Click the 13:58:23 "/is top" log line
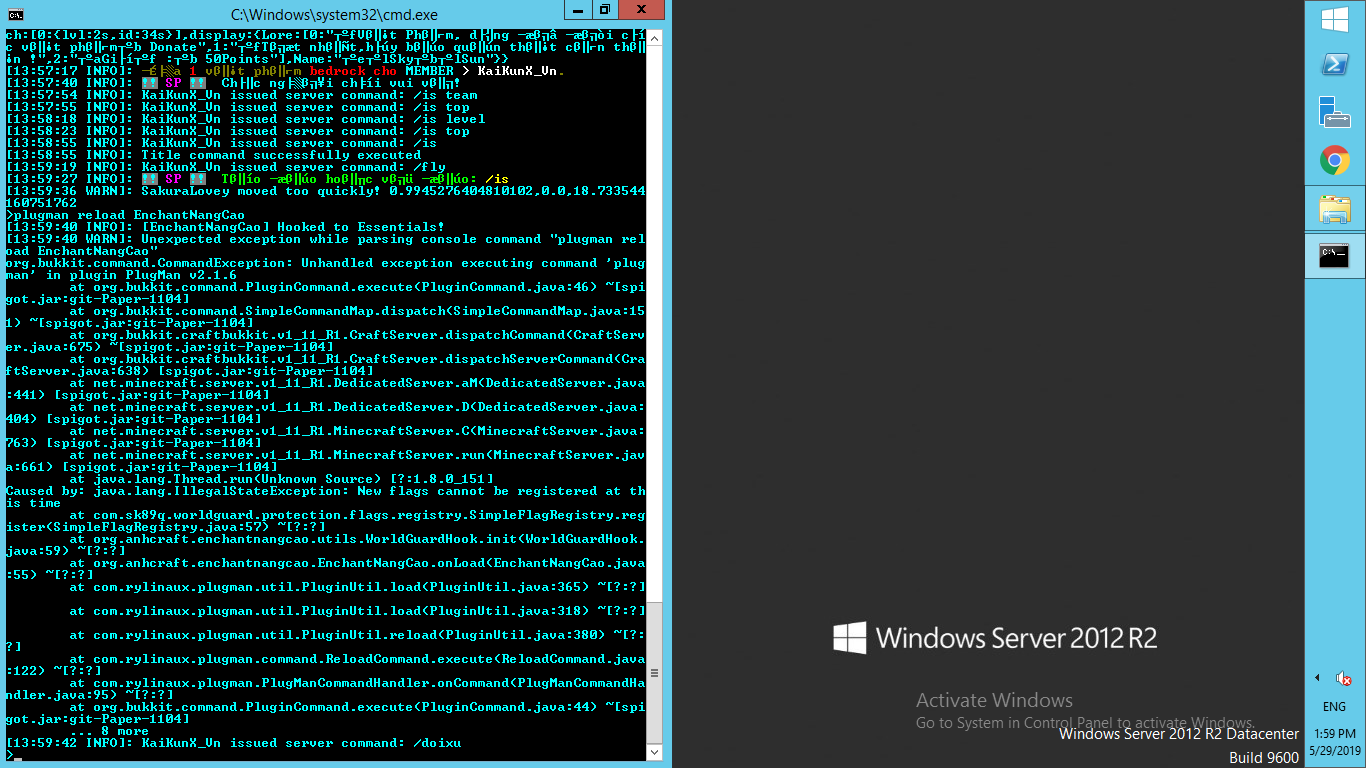 (x=238, y=131)
